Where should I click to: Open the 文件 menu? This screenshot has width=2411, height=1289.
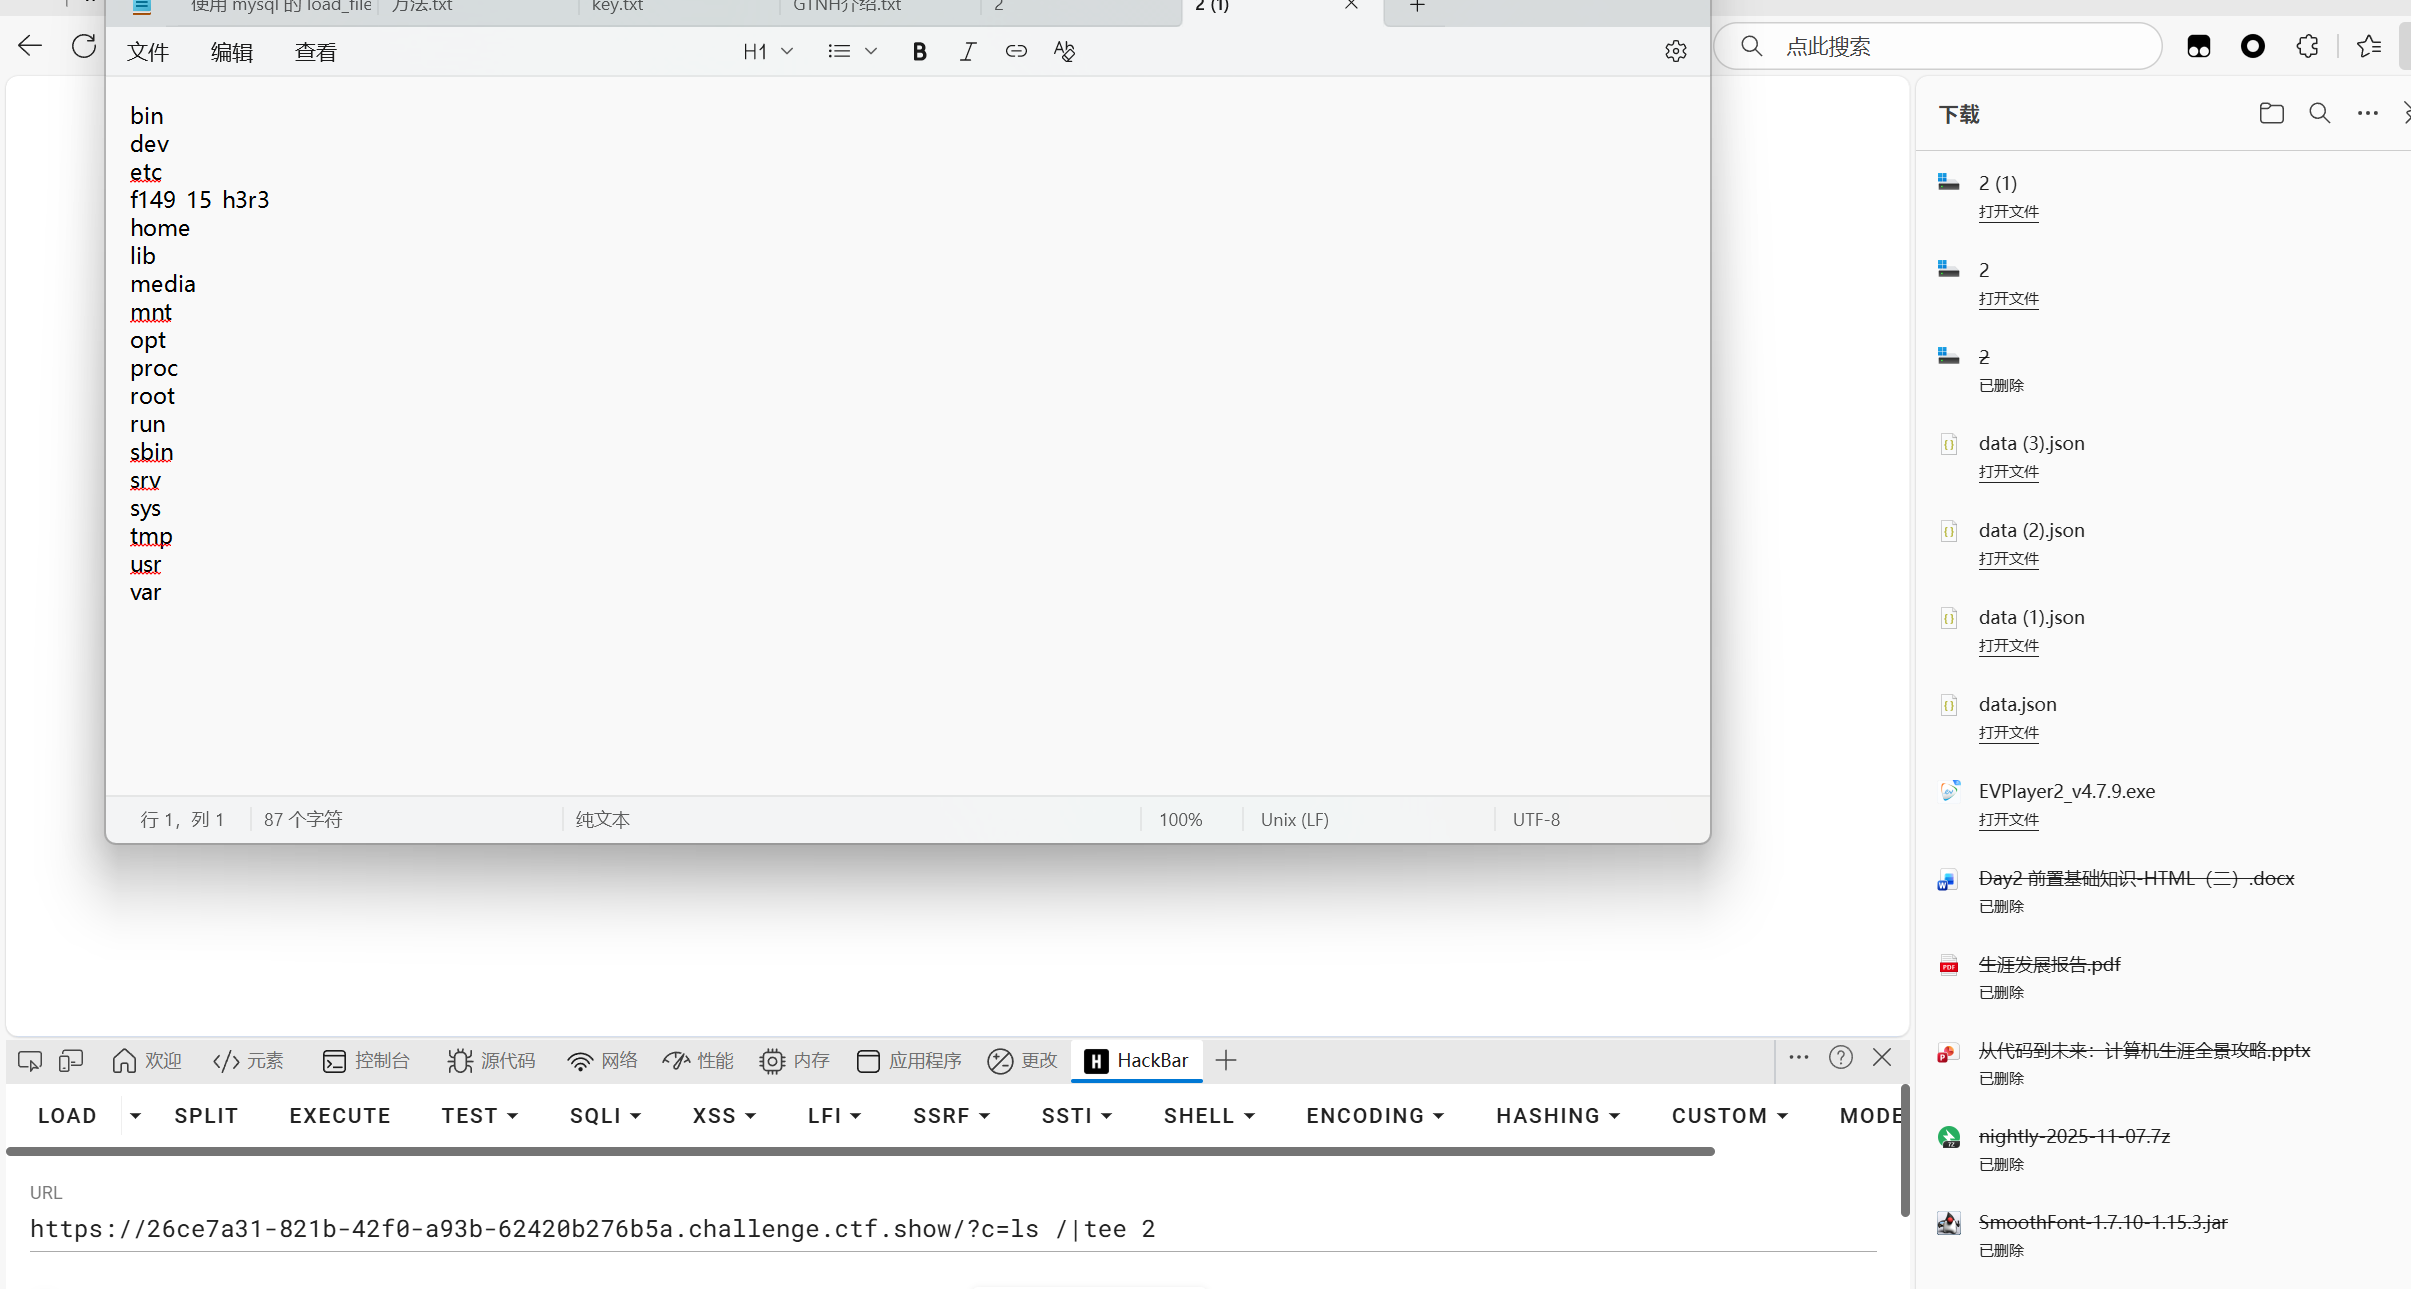click(148, 52)
